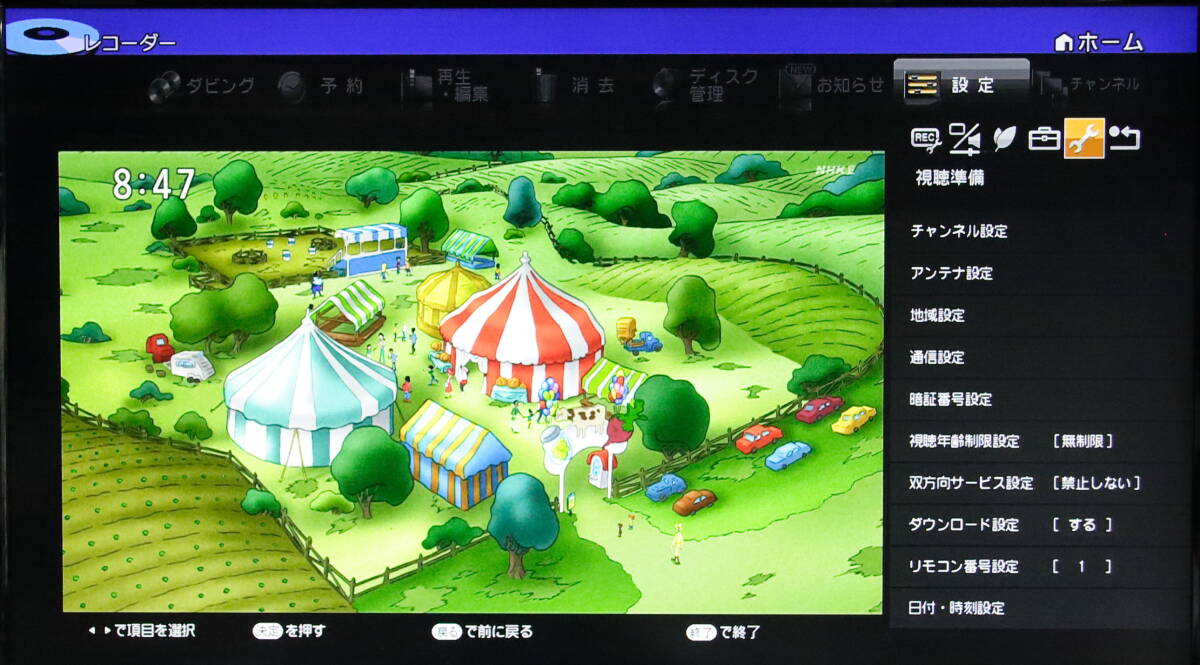Open 通信設定

click(x=1039, y=357)
